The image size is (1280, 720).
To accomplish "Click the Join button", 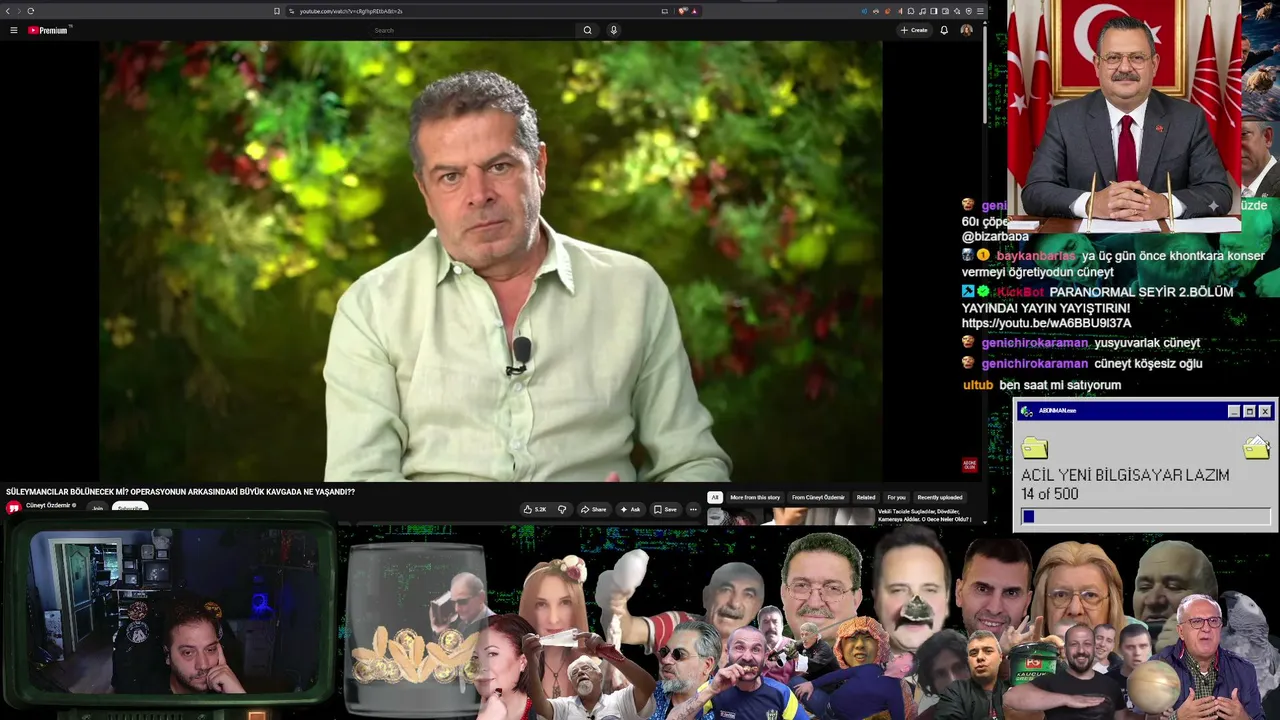I will coord(97,508).
